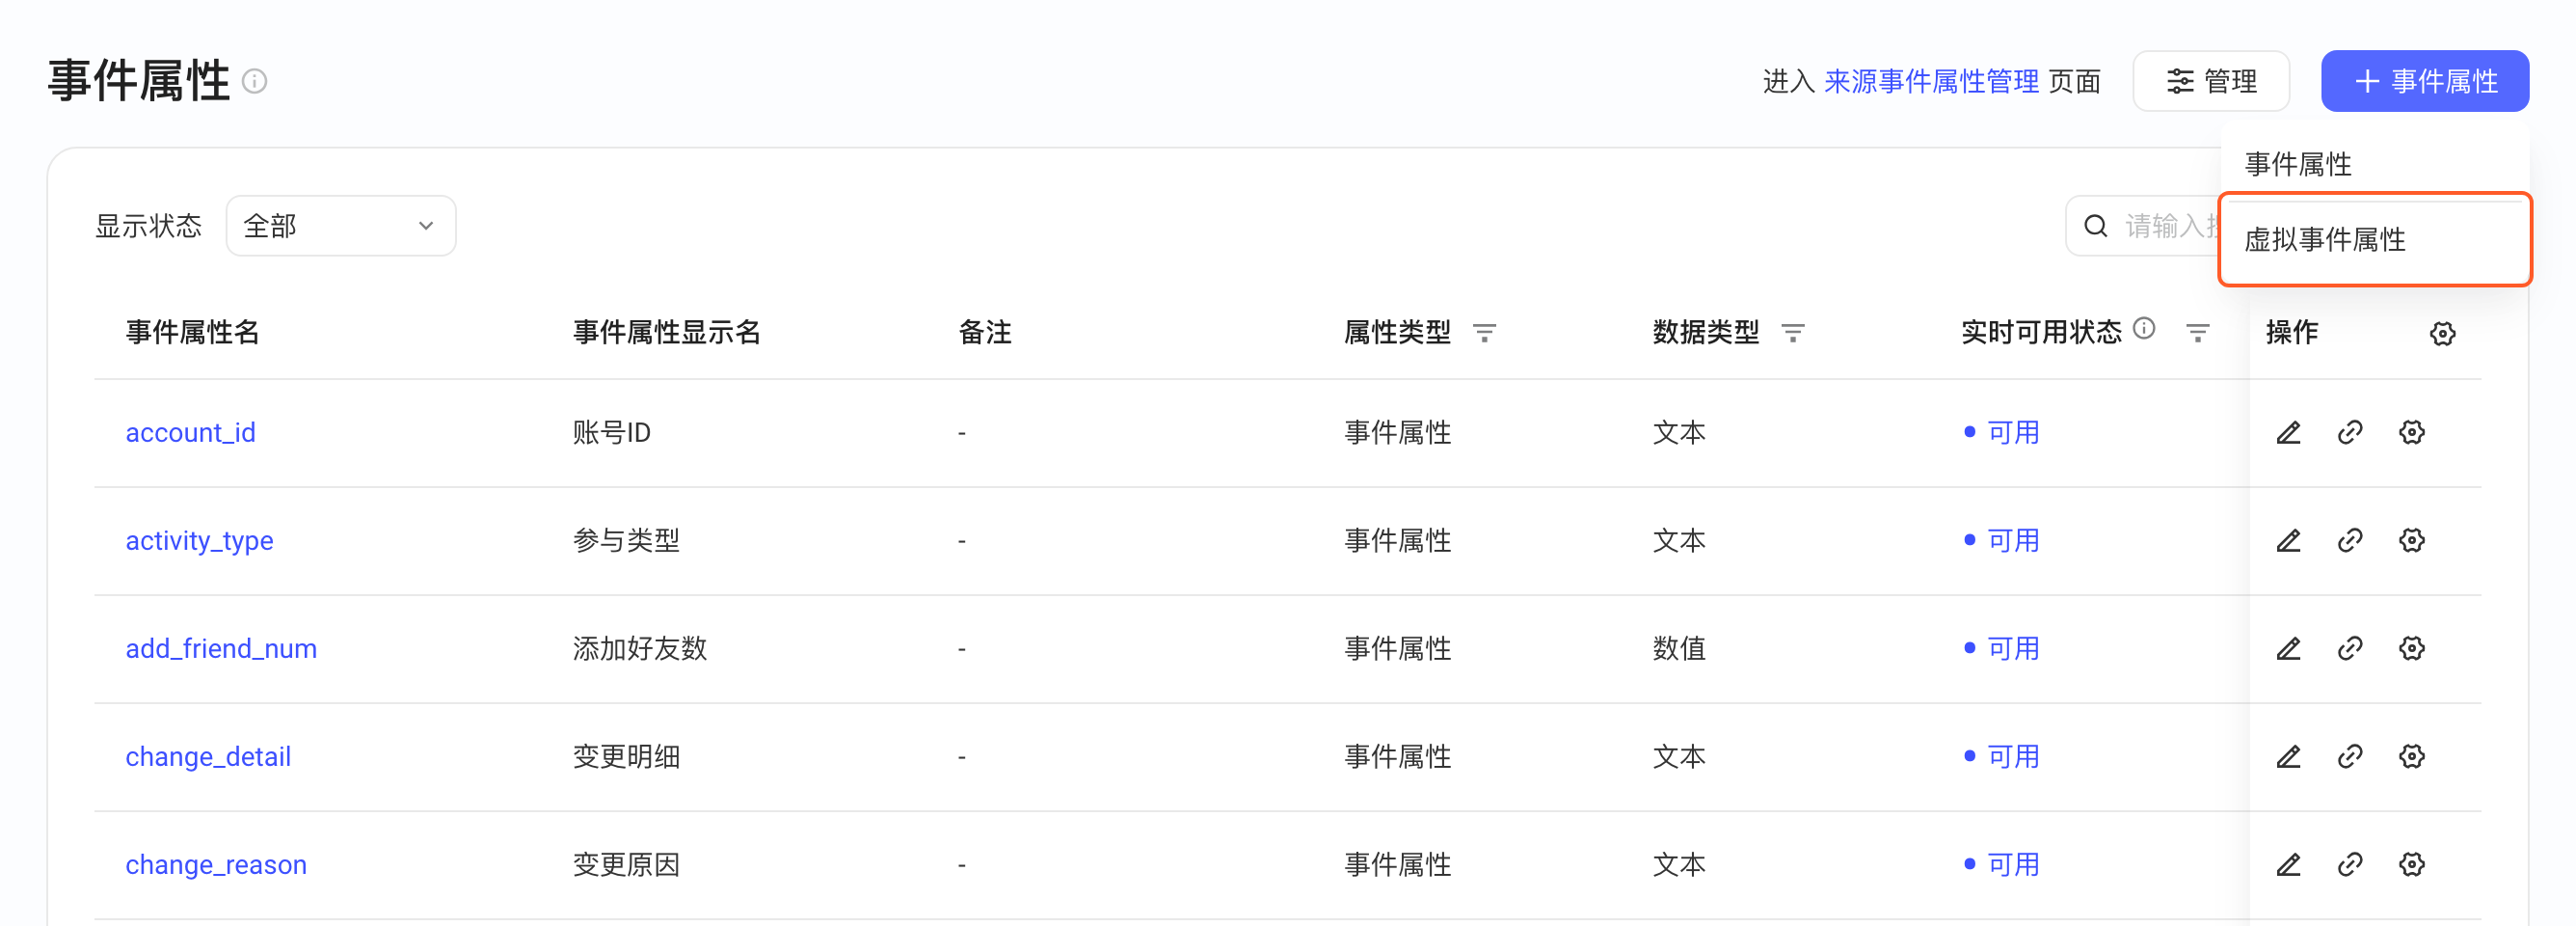Click info icon next to 实时可用状态
The image size is (2576, 926).
coord(2144,329)
